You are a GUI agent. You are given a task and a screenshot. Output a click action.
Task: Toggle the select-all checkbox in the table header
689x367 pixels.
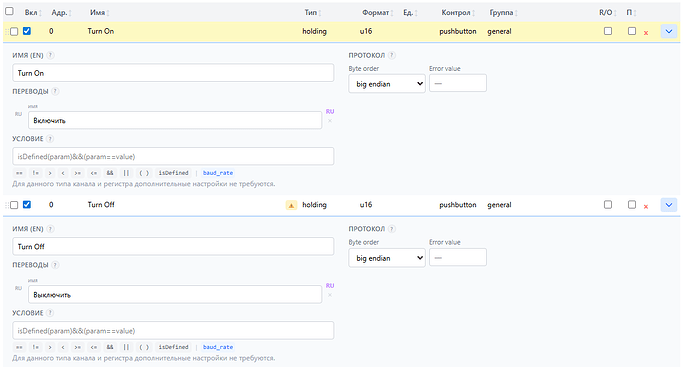click(9, 11)
